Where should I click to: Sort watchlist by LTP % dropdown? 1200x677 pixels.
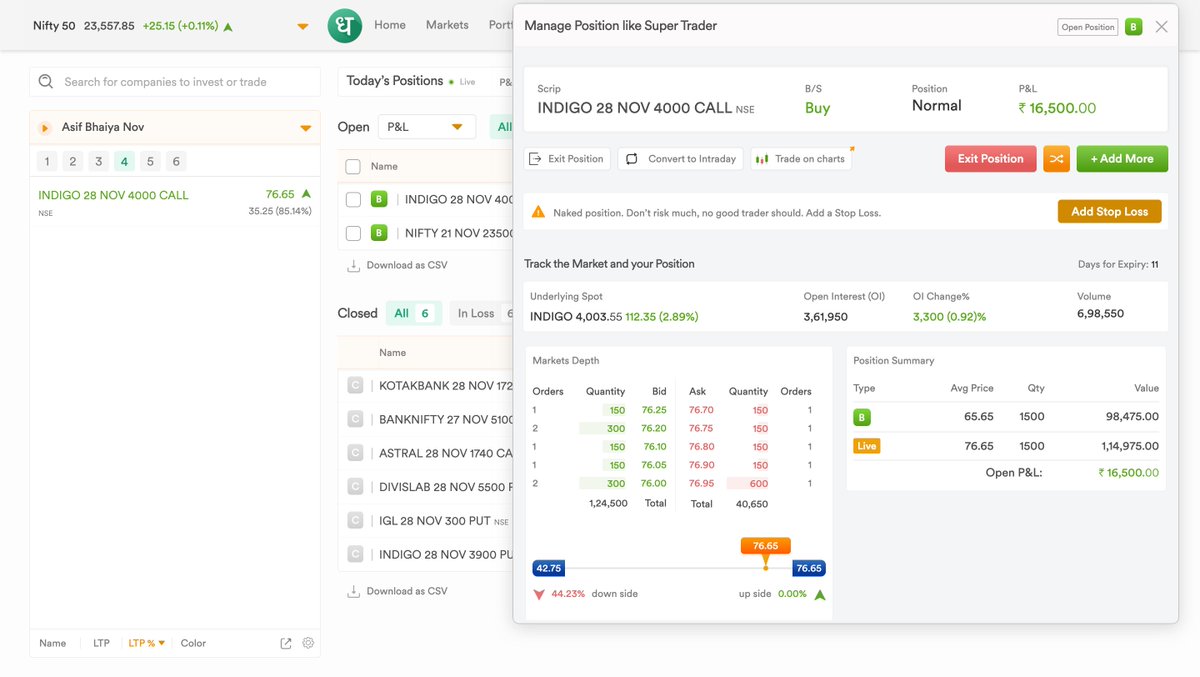147,643
